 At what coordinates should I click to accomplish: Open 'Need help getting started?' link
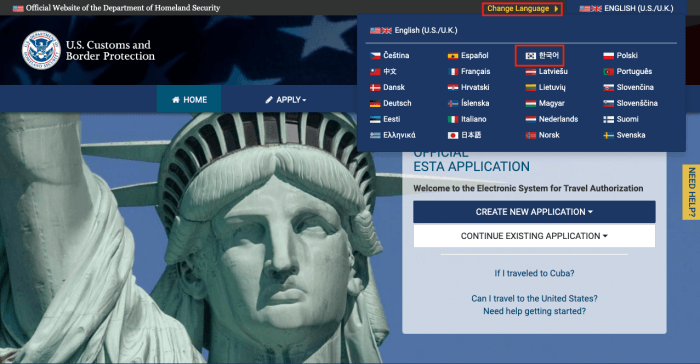534,311
